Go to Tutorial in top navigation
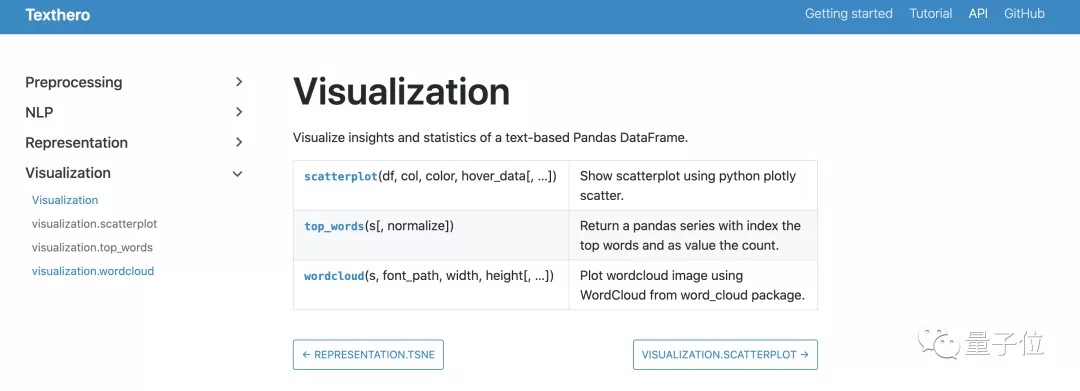 (x=931, y=14)
